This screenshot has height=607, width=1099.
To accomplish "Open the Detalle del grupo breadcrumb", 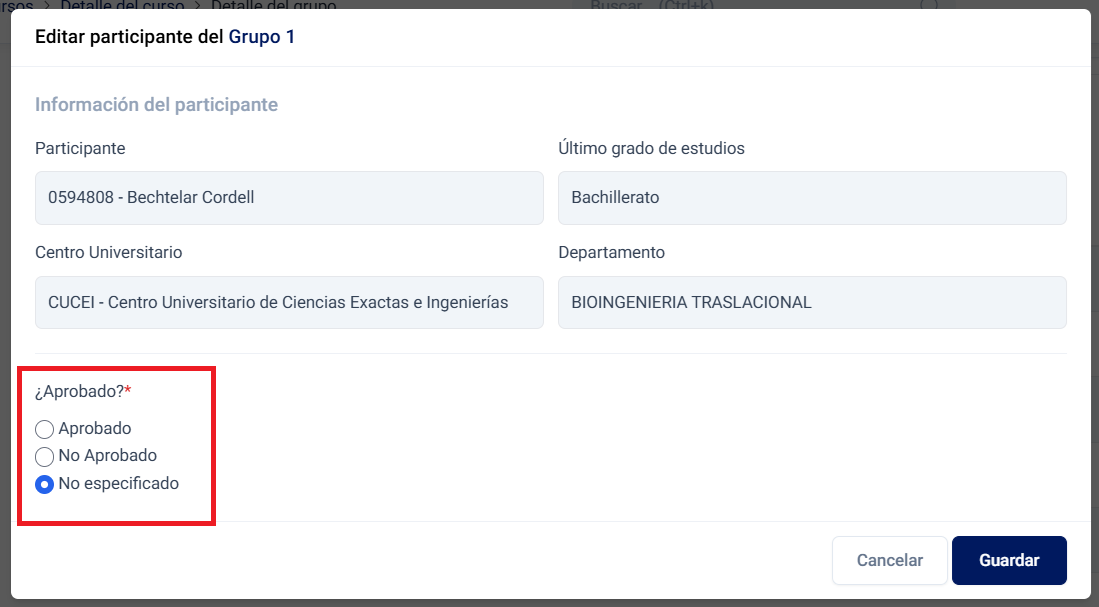I will (273, 5).
